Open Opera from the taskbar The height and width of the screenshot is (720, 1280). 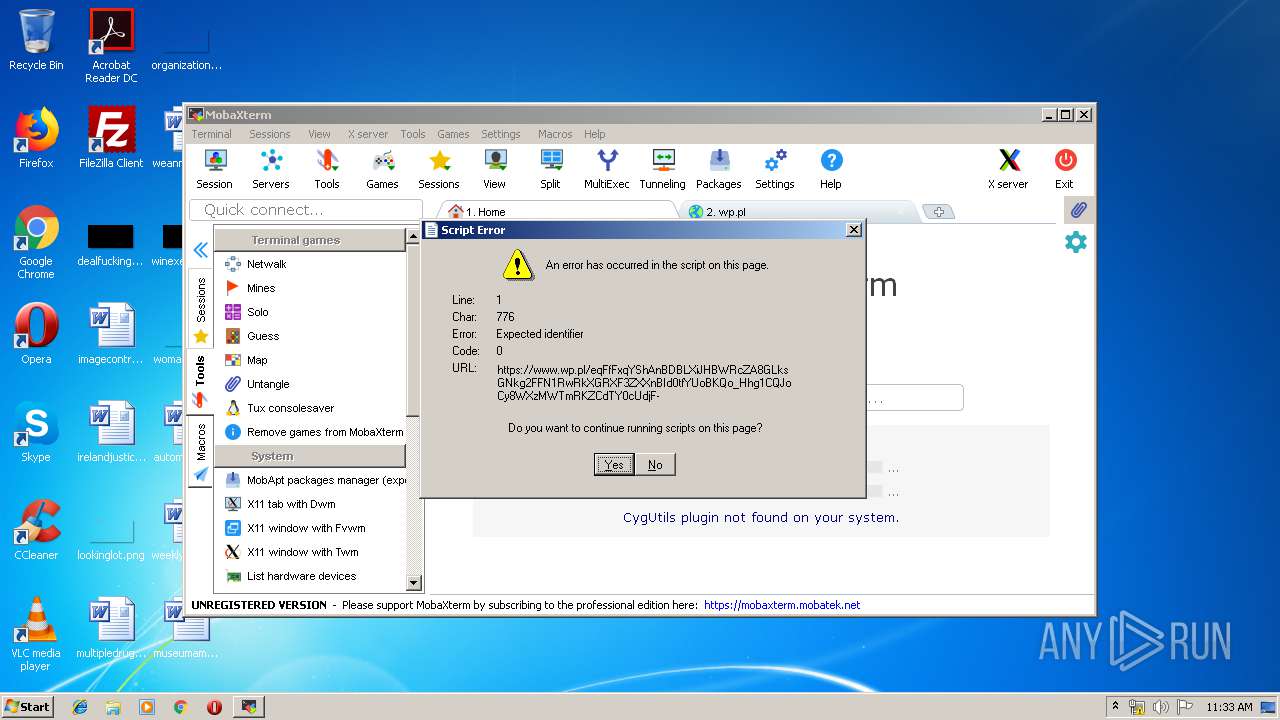point(214,706)
